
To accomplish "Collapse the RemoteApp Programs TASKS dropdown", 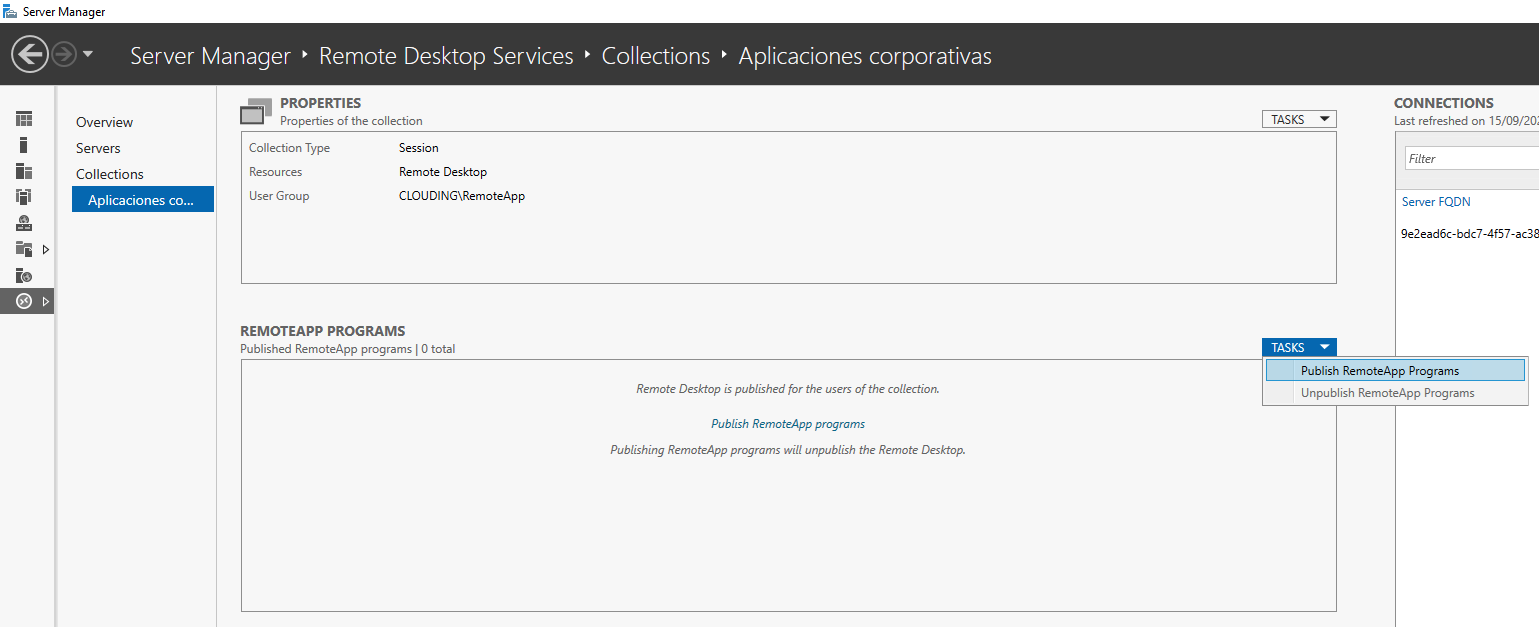I will click(x=1299, y=347).
